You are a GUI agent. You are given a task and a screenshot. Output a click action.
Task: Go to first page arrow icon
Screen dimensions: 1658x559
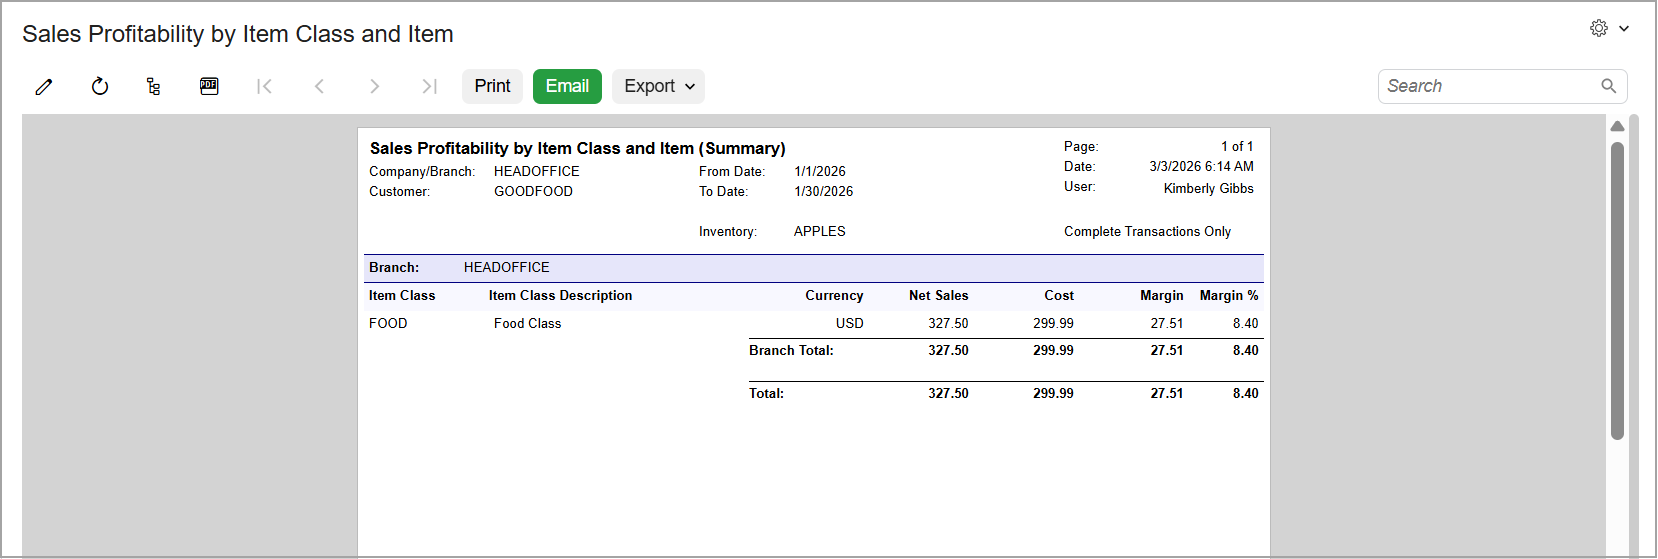[264, 87]
